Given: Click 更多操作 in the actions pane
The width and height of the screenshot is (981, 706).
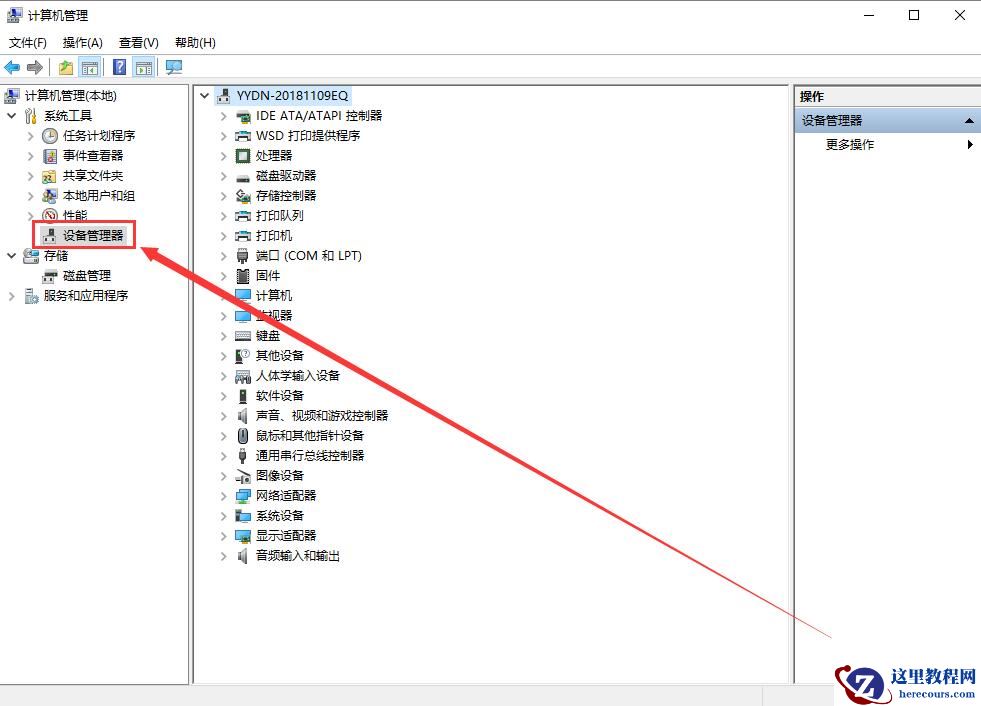Looking at the screenshot, I should coord(850,145).
